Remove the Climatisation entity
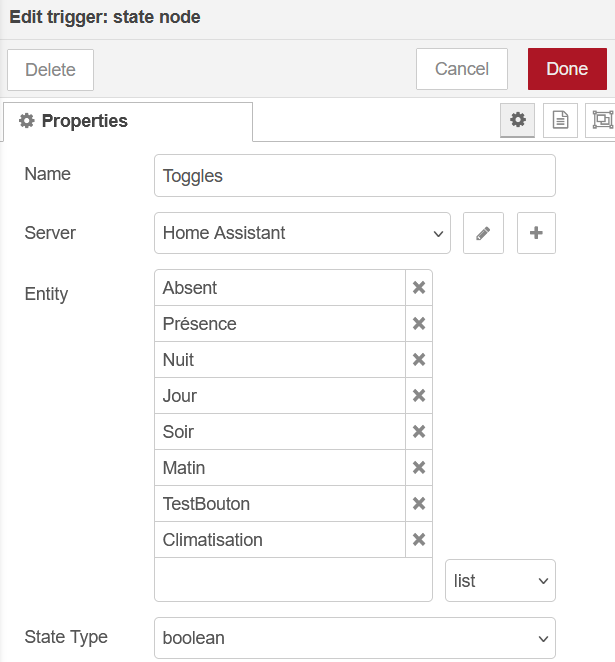Viewport: 615px width, 662px height. pos(419,540)
